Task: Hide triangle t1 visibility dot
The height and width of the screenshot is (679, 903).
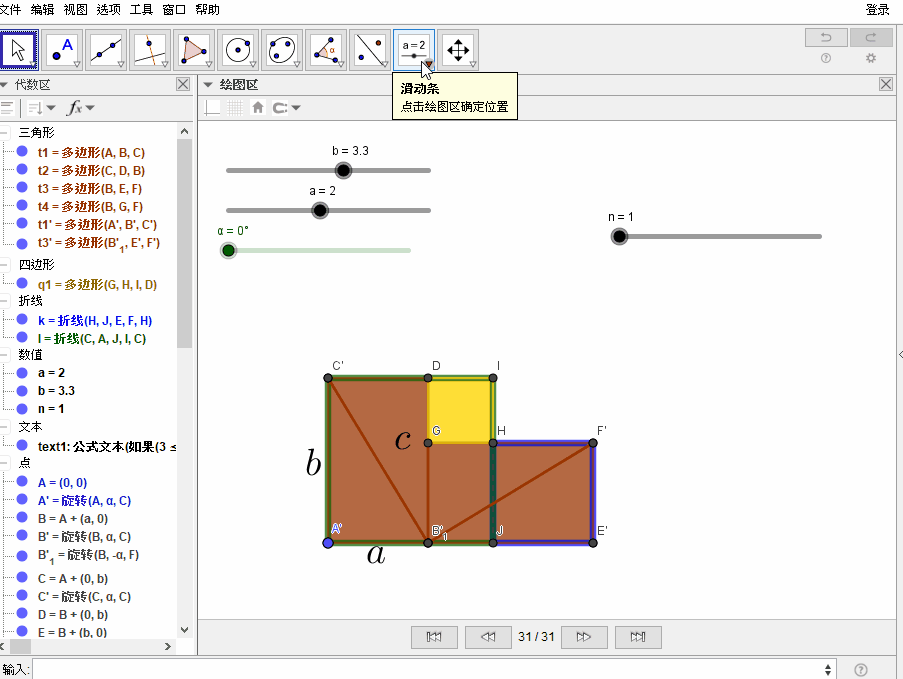Action: pos(22,152)
